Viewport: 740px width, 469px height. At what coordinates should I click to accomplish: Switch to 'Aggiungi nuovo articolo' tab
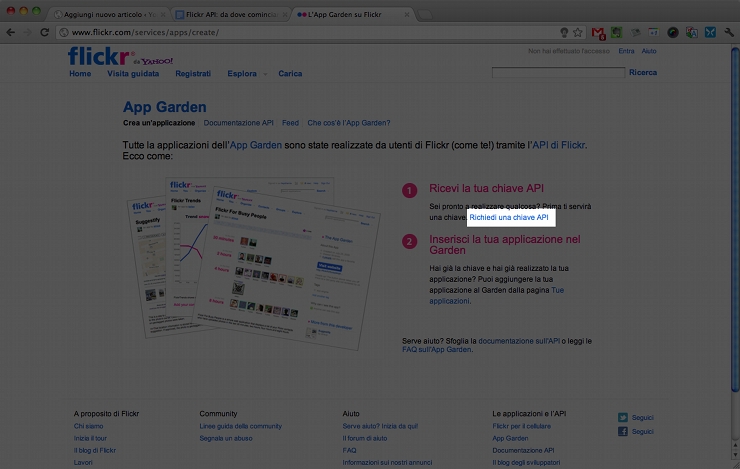pos(108,15)
